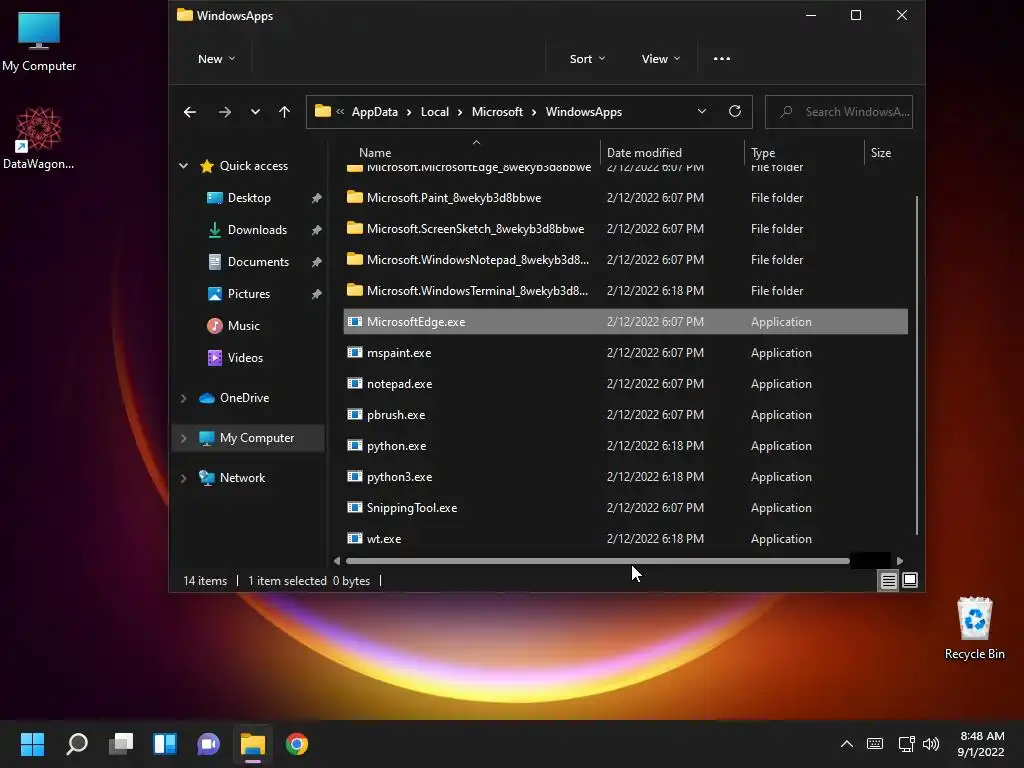Select the python.exe file
The width and height of the screenshot is (1024, 768).
[625, 446]
